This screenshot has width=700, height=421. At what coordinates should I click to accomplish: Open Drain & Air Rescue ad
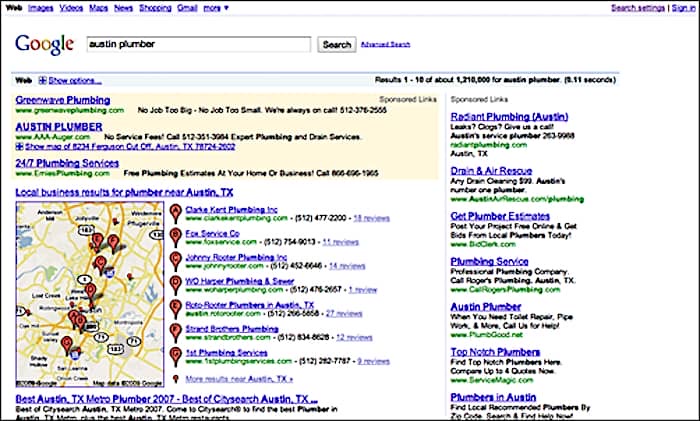[492, 171]
